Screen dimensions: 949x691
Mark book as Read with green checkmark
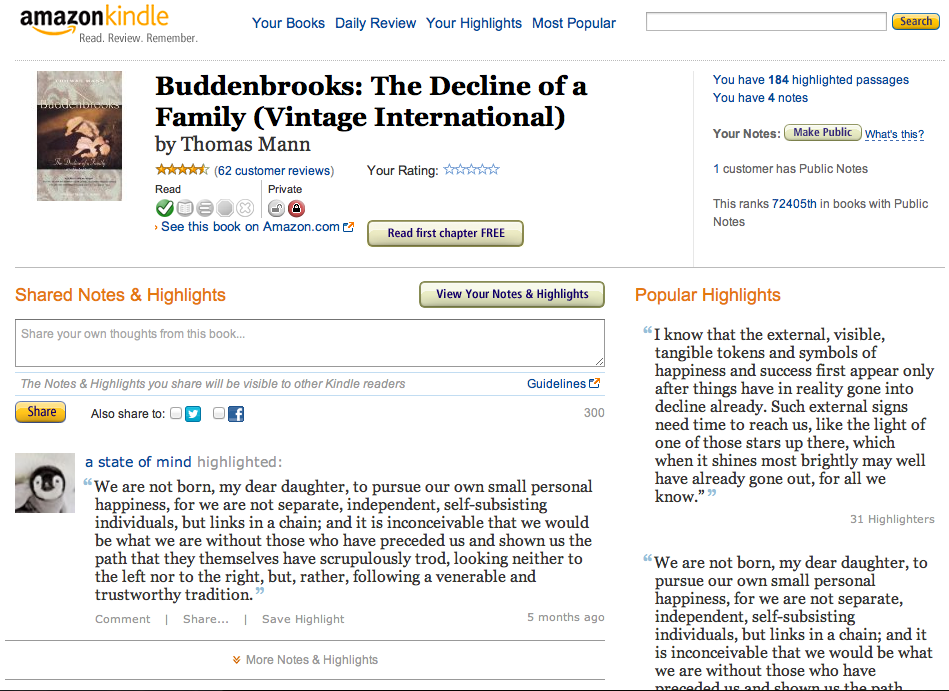pos(165,208)
